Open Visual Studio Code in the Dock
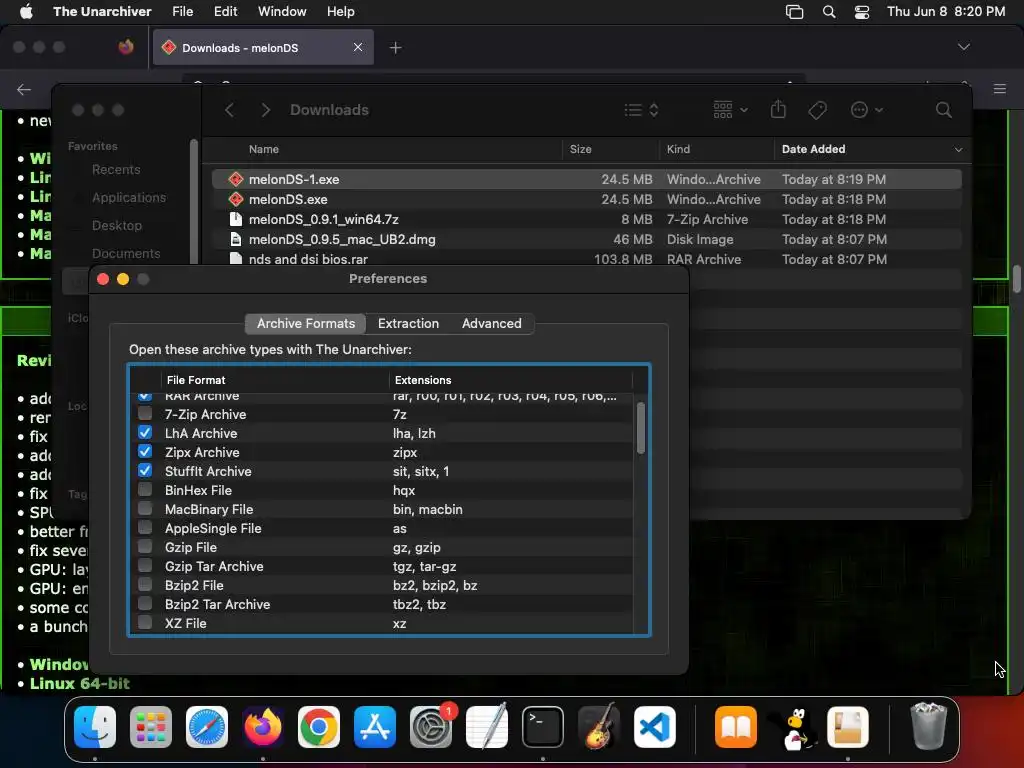The width and height of the screenshot is (1024, 768). (655, 727)
